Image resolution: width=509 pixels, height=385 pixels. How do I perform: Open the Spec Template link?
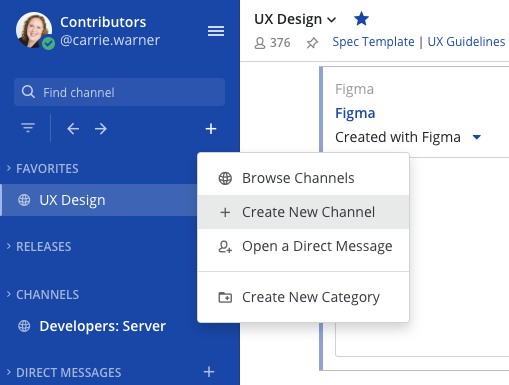pos(373,42)
